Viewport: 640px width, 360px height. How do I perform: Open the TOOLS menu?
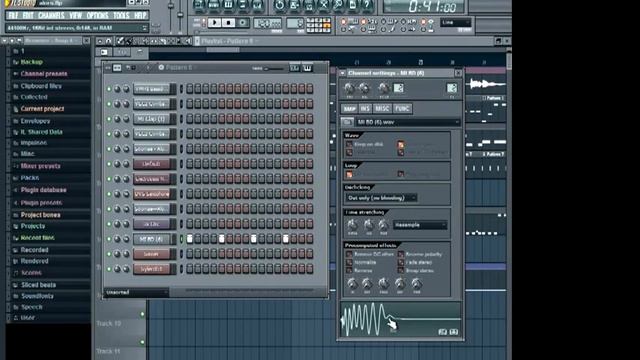point(121,16)
